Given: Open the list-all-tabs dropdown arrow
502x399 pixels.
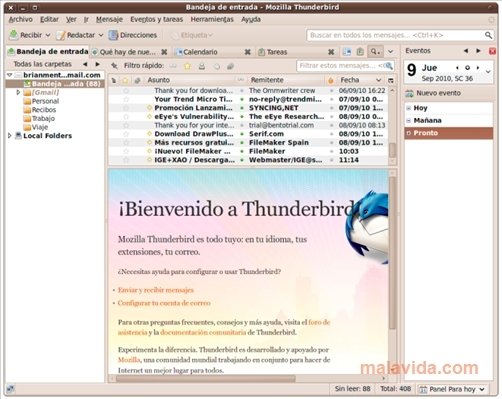Looking at the screenshot, I should pos(390,52).
